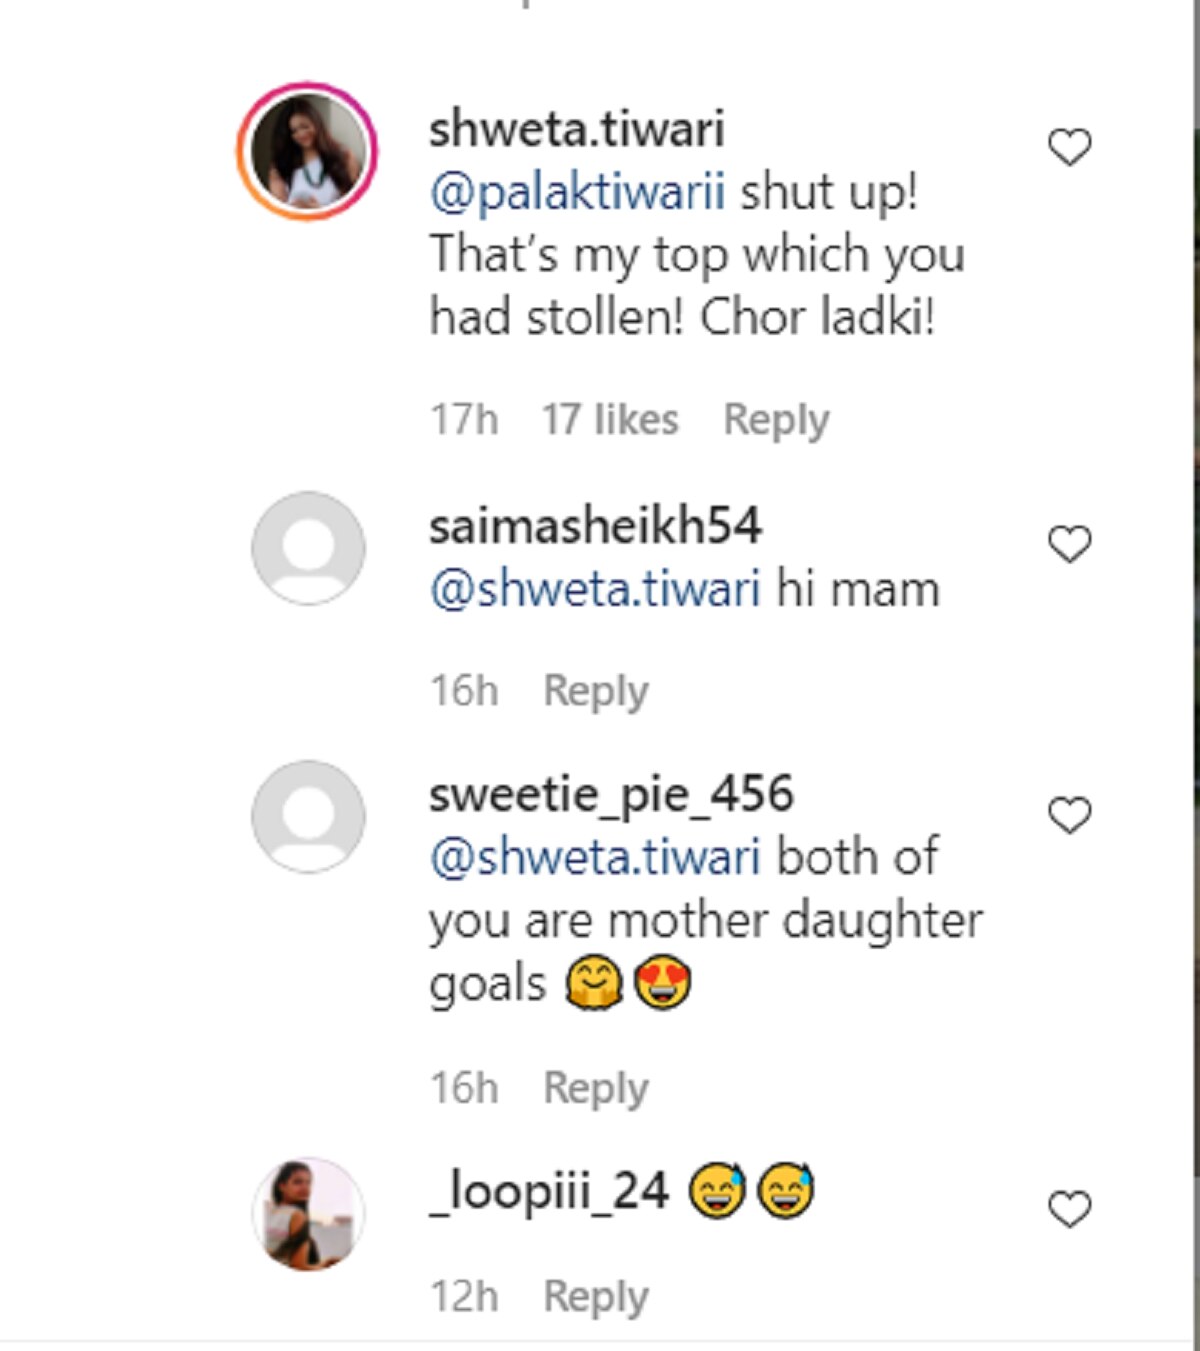The height and width of the screenshot is (1351, 1200).
Task: Open the saimasheikh54 username link
Action: coord(595,526)
